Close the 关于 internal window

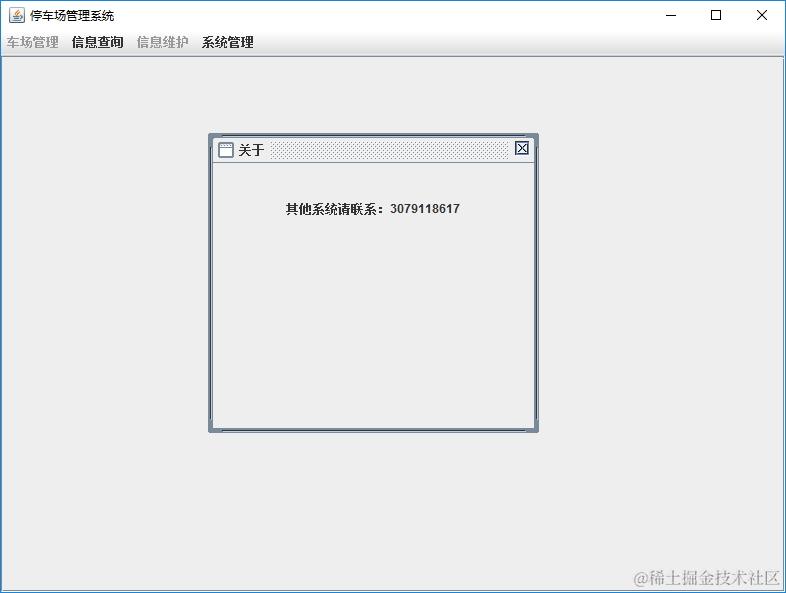[x=522, y=148]
